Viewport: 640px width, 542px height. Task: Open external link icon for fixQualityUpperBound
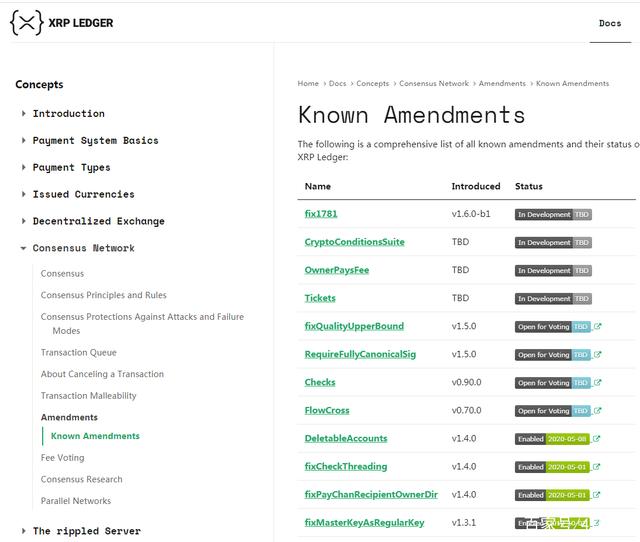click(598, 327)
